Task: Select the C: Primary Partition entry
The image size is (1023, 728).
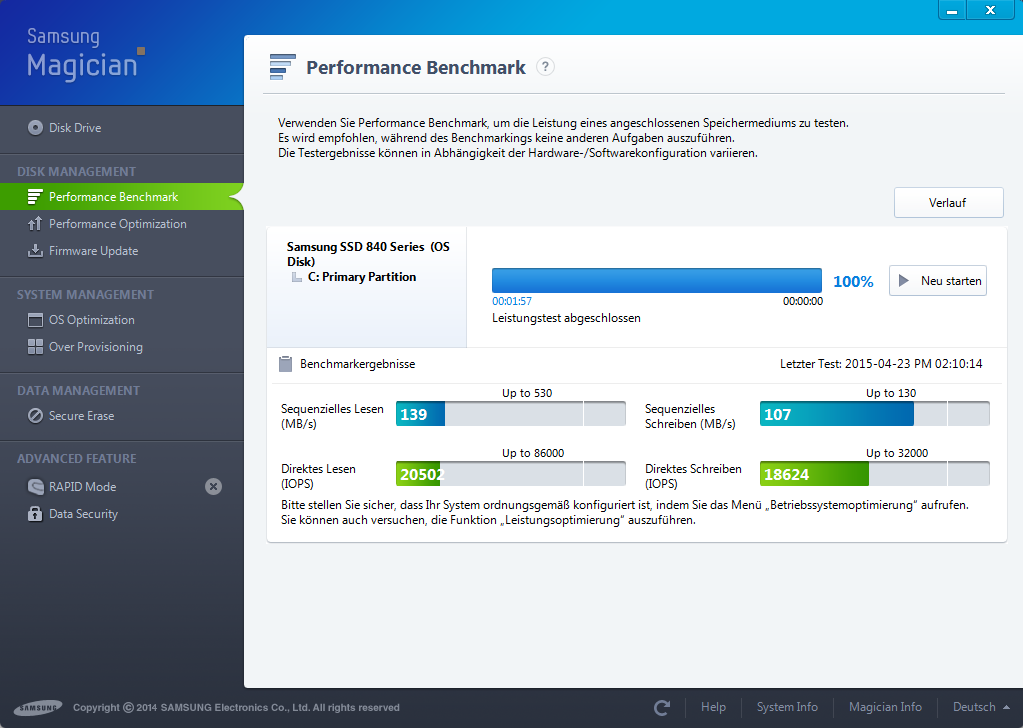Action: 362,277
